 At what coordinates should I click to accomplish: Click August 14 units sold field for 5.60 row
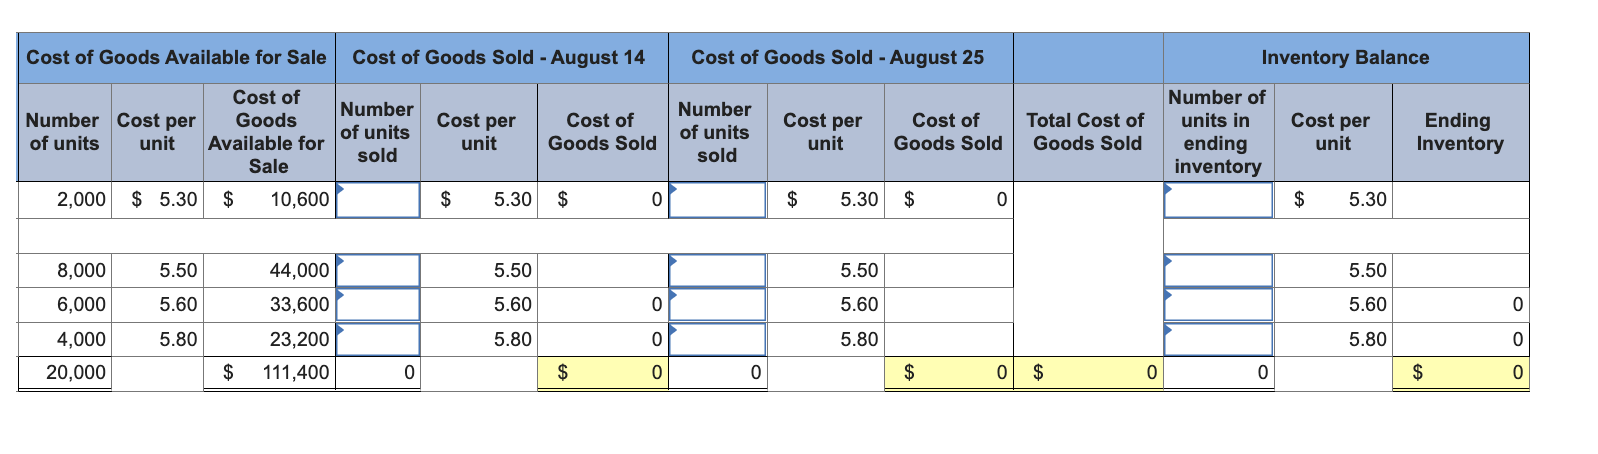pyautogui.click(x=378, y=304)
